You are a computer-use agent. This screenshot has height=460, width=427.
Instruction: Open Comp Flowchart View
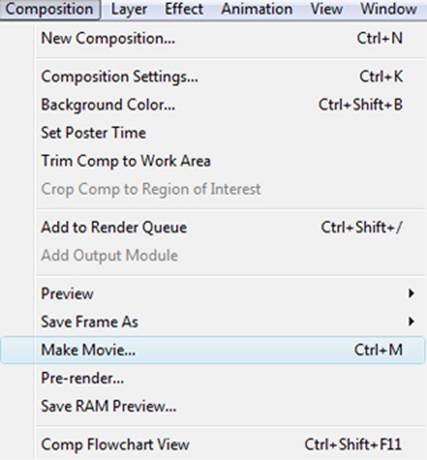click(x=213, y=444)
